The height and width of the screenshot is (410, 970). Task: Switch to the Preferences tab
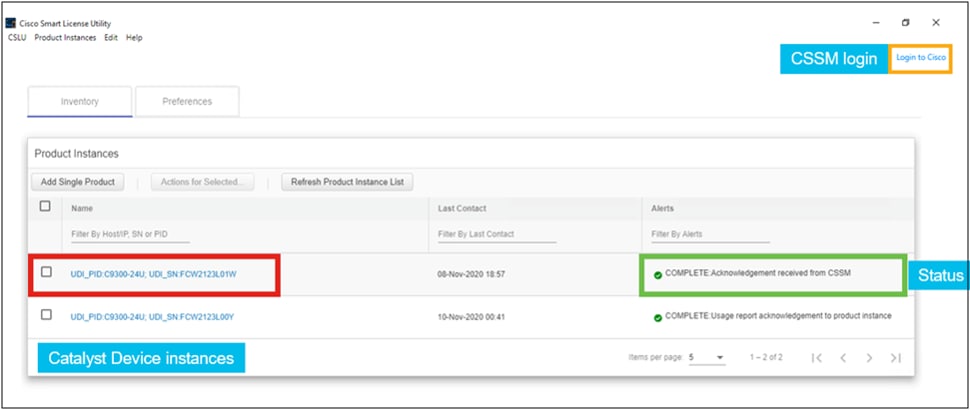(187, 101)
